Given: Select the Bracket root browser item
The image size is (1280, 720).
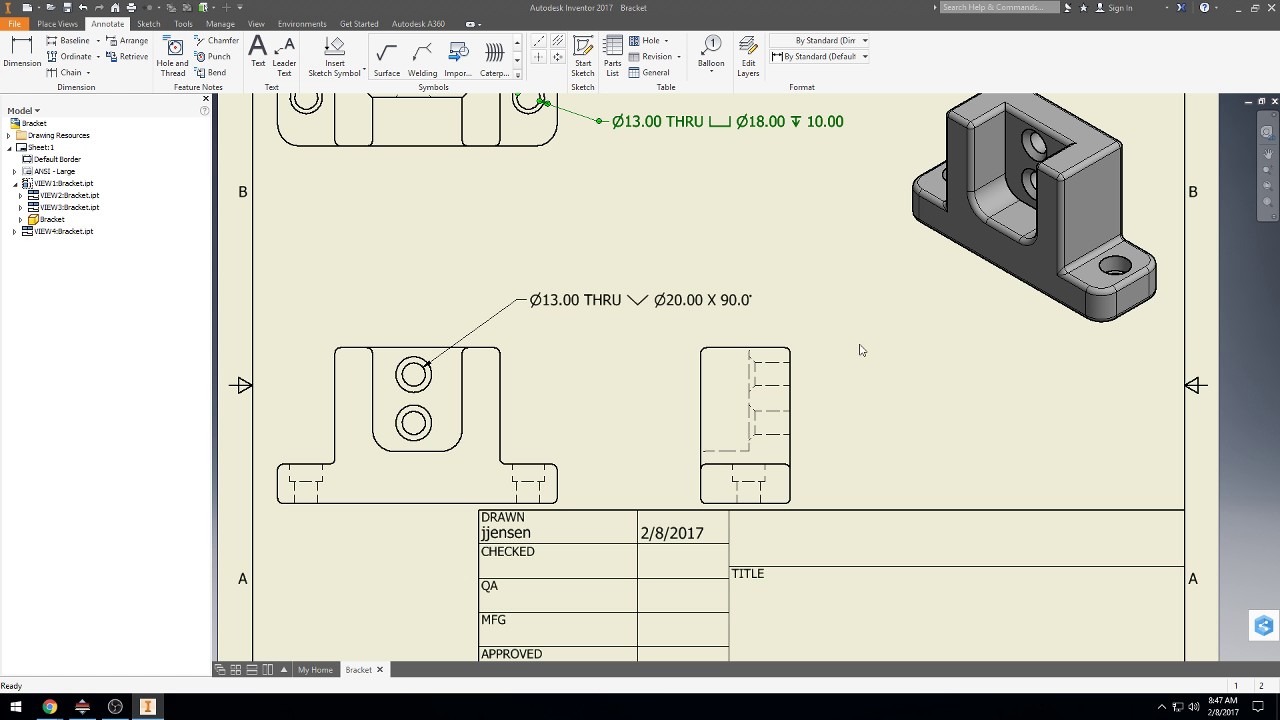Looking at the screenshot, I should (28, 124).
